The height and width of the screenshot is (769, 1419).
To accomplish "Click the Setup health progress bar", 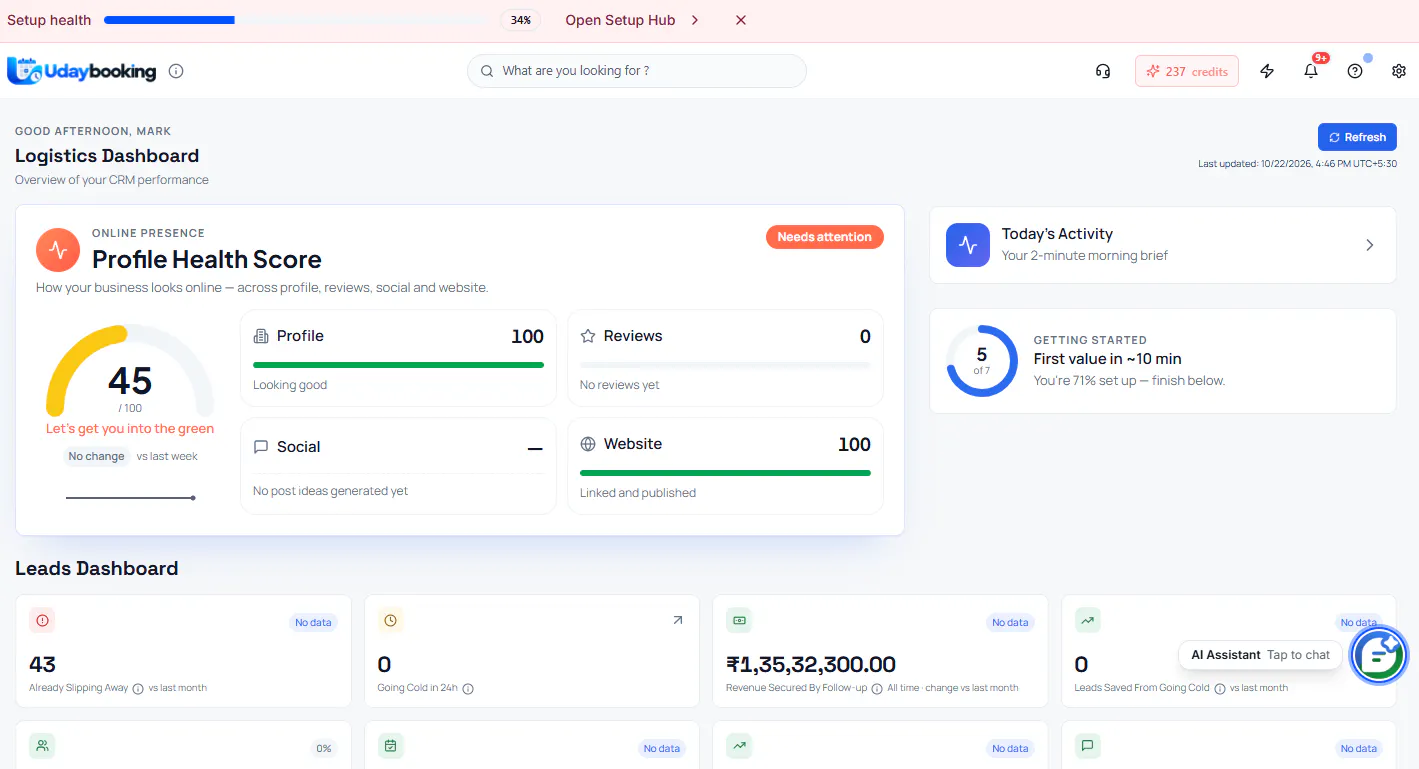I will point(294,20).
